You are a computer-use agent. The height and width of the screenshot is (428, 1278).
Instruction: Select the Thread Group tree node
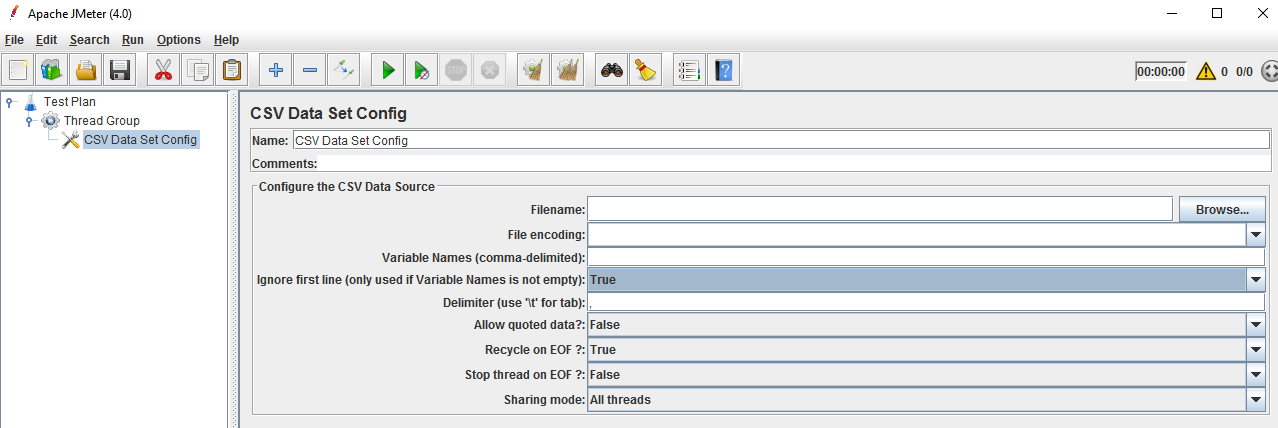(102, 120)
